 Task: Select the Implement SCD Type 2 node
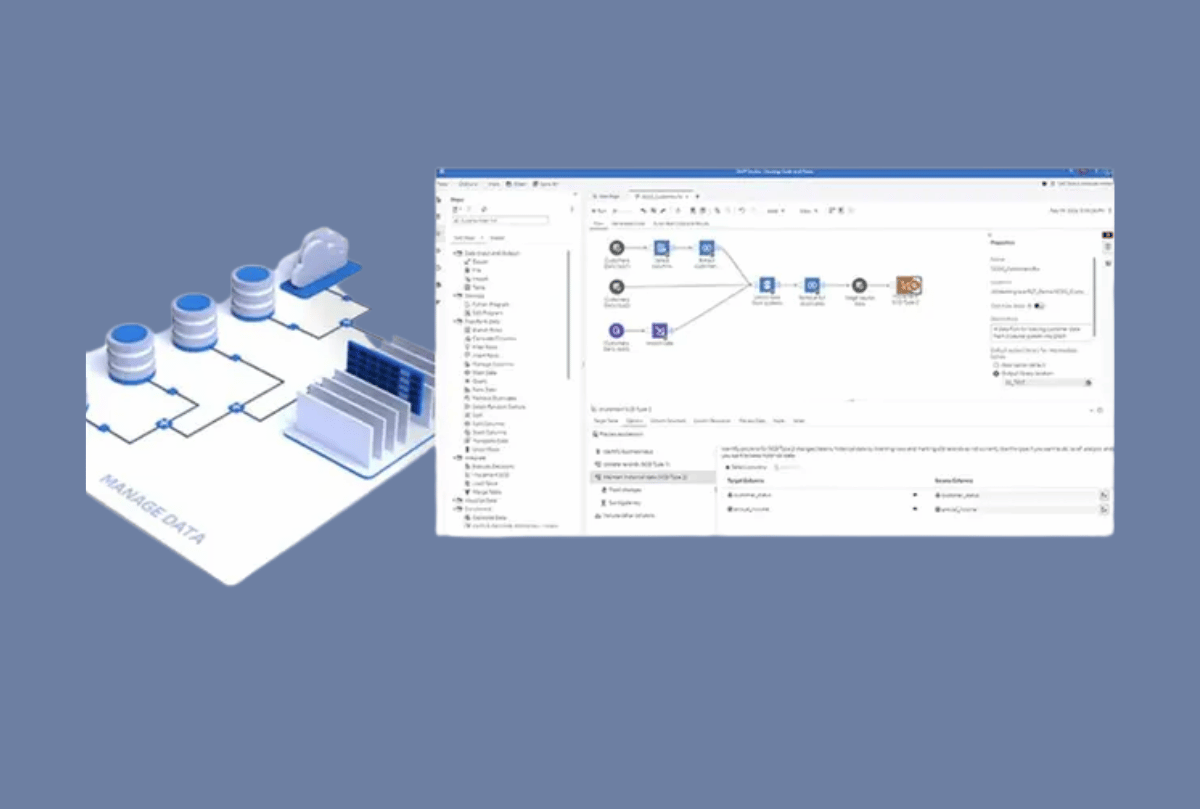point(908,286)
